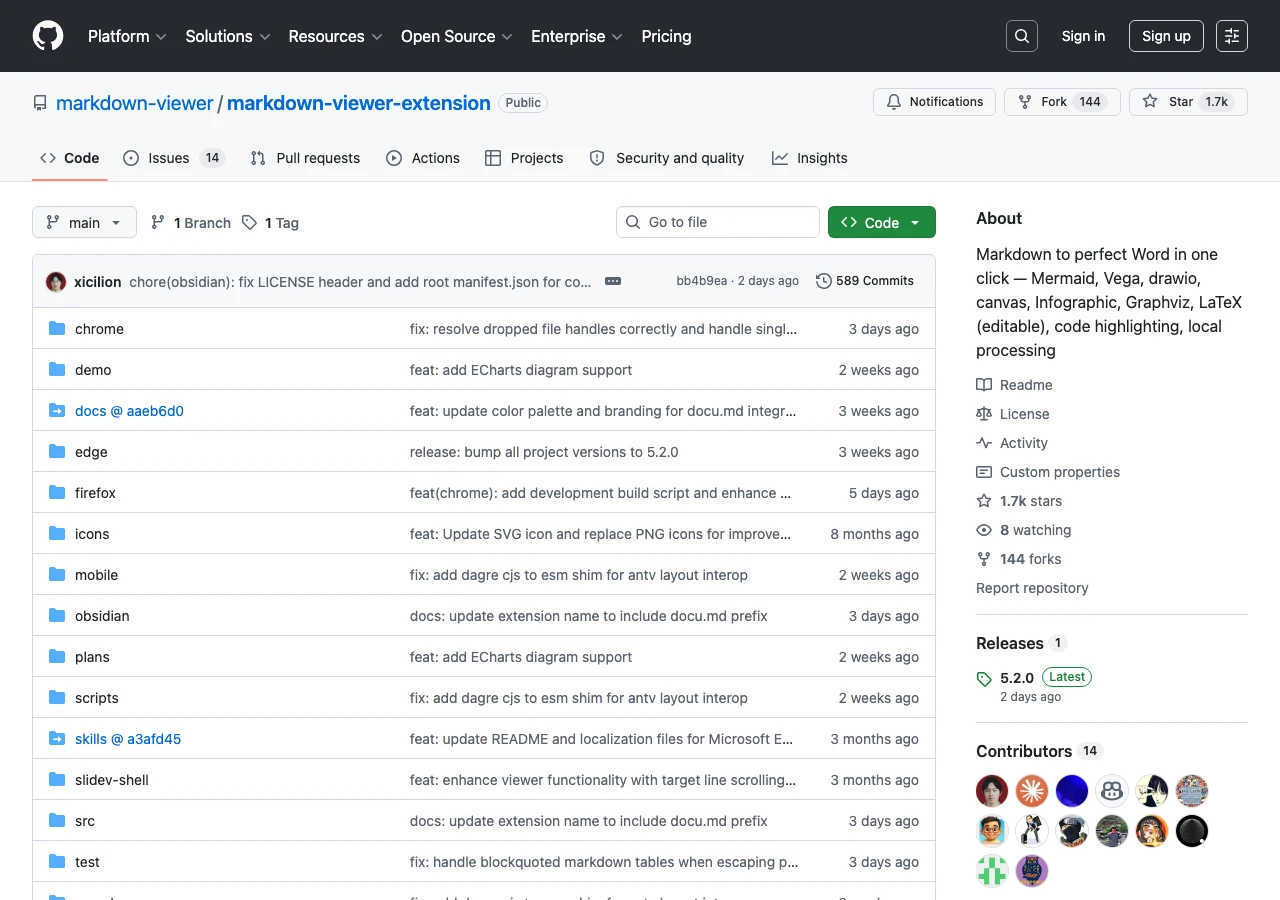Click the folder icon next to test
Viewport: 1280px width, 900px height.
click(x=57, y=862)
